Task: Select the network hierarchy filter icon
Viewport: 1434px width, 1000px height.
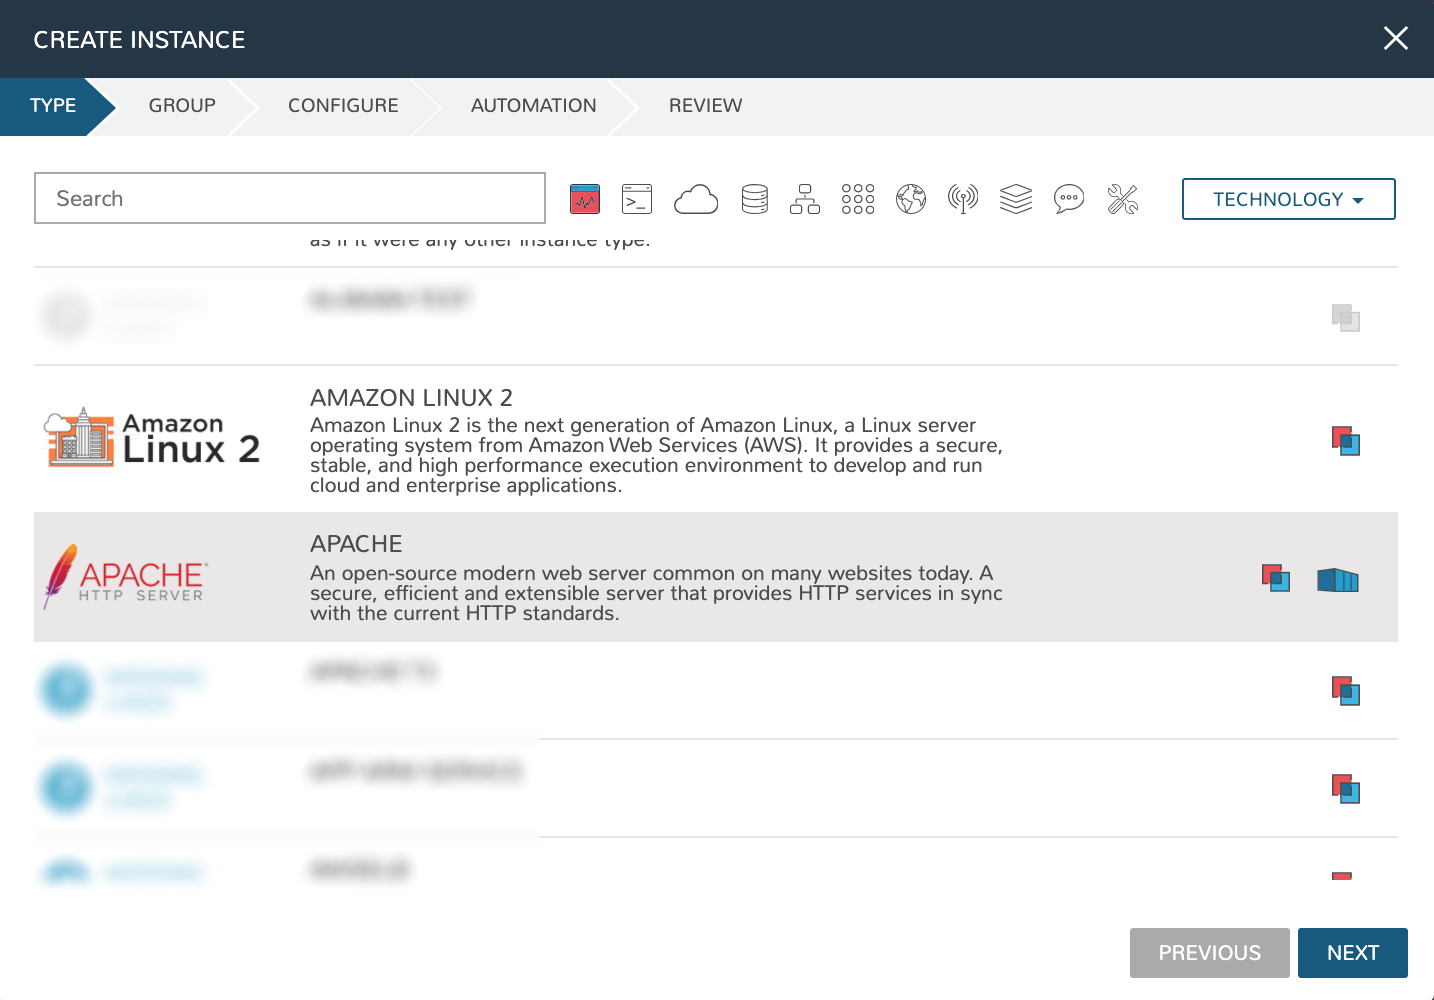Action: 805,199
